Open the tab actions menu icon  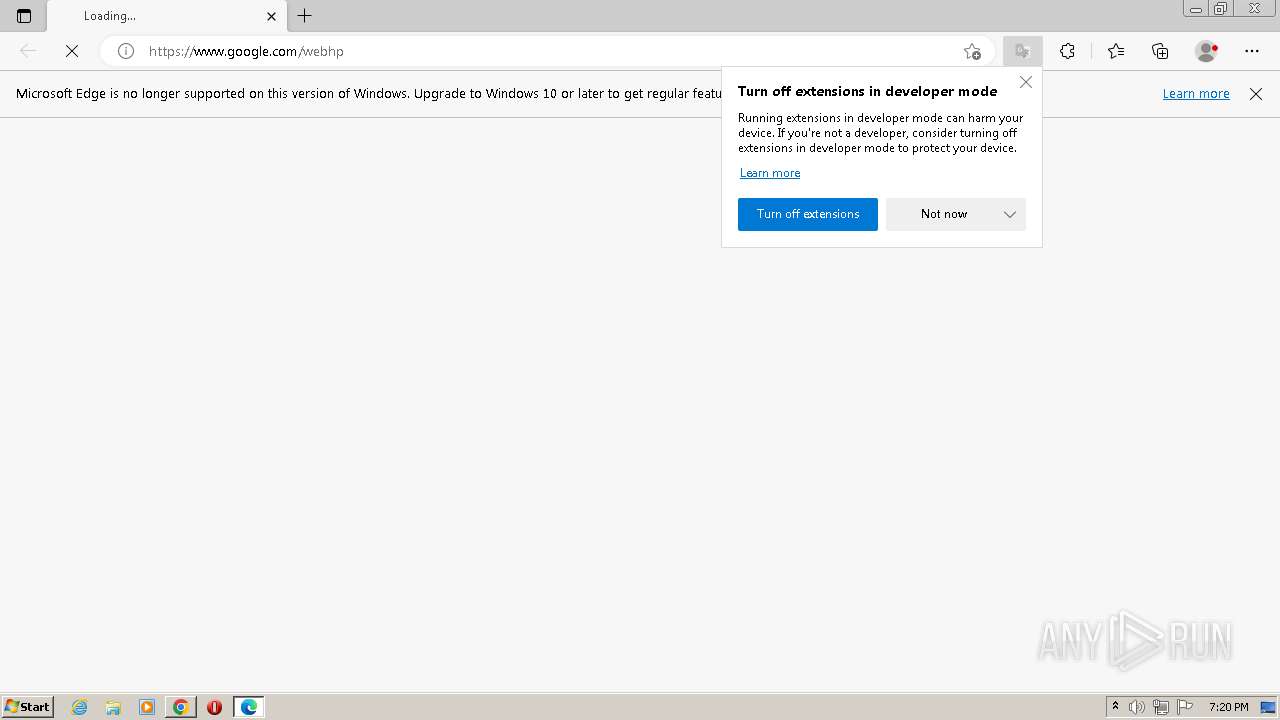coord(24,16)
